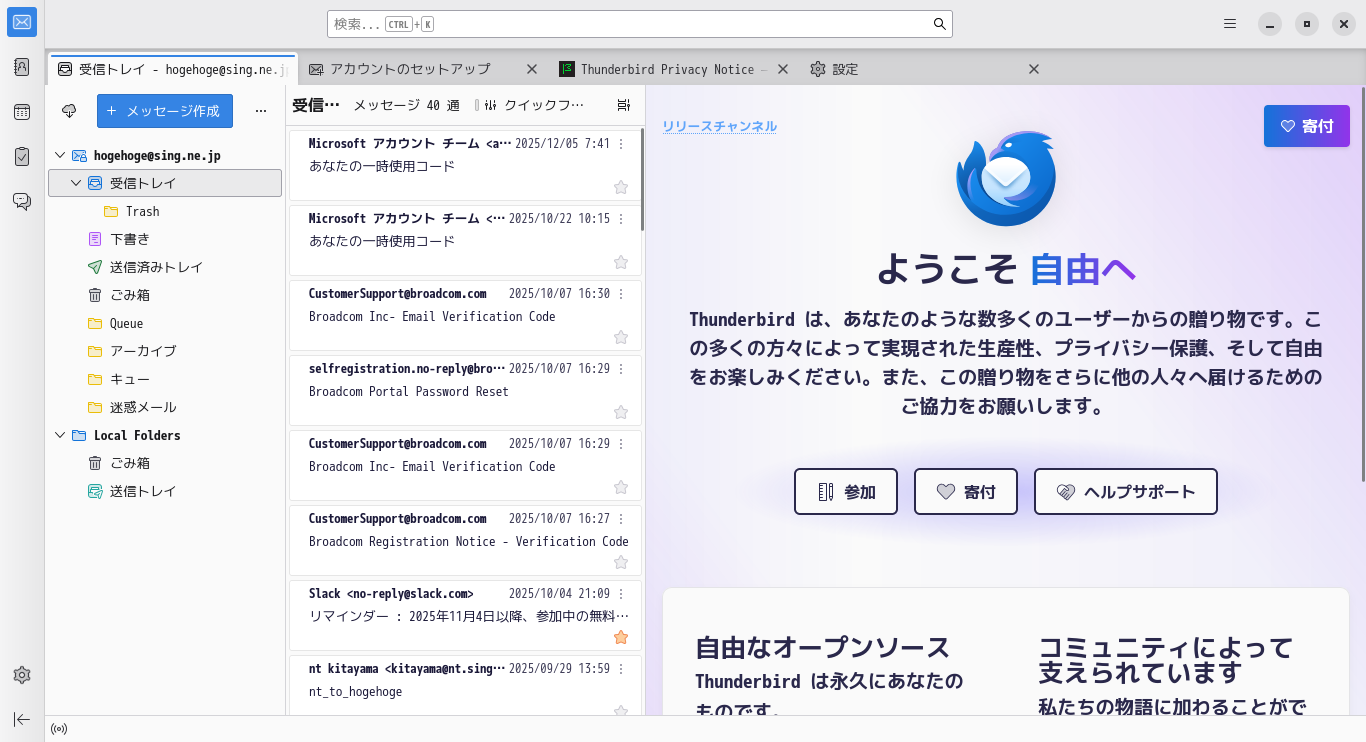
Task: Star the Broadcom Registration Notice message
Action: point(621,562)
